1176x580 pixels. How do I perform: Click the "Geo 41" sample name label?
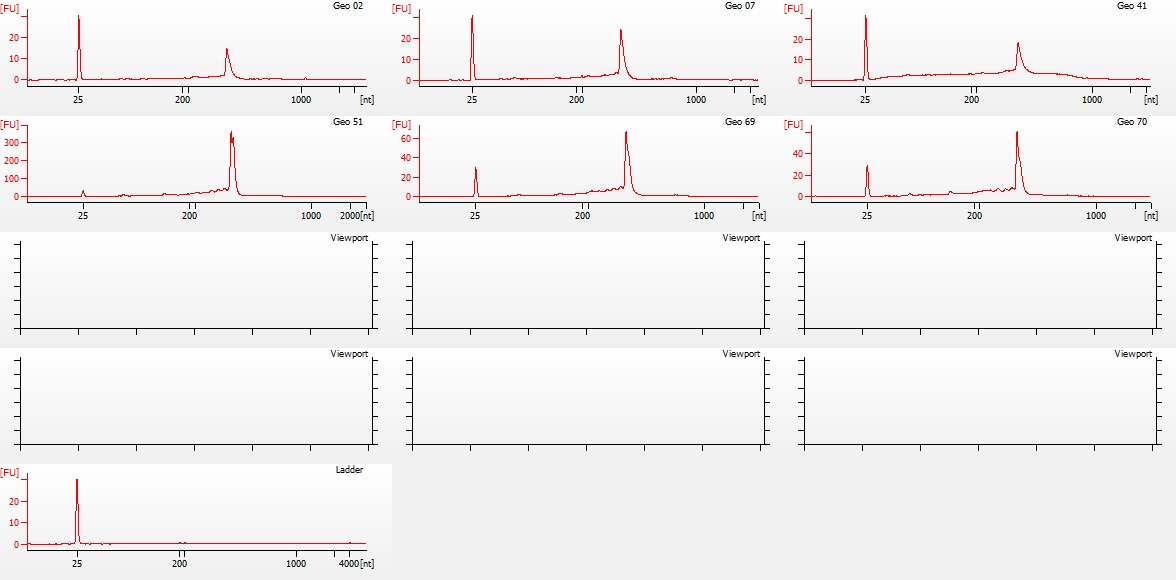click(x=1132, y=6)
